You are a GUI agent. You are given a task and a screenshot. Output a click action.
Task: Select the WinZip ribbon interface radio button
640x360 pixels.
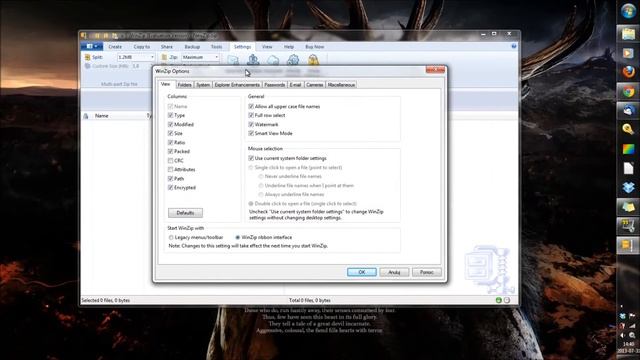(x=238, y=238)
